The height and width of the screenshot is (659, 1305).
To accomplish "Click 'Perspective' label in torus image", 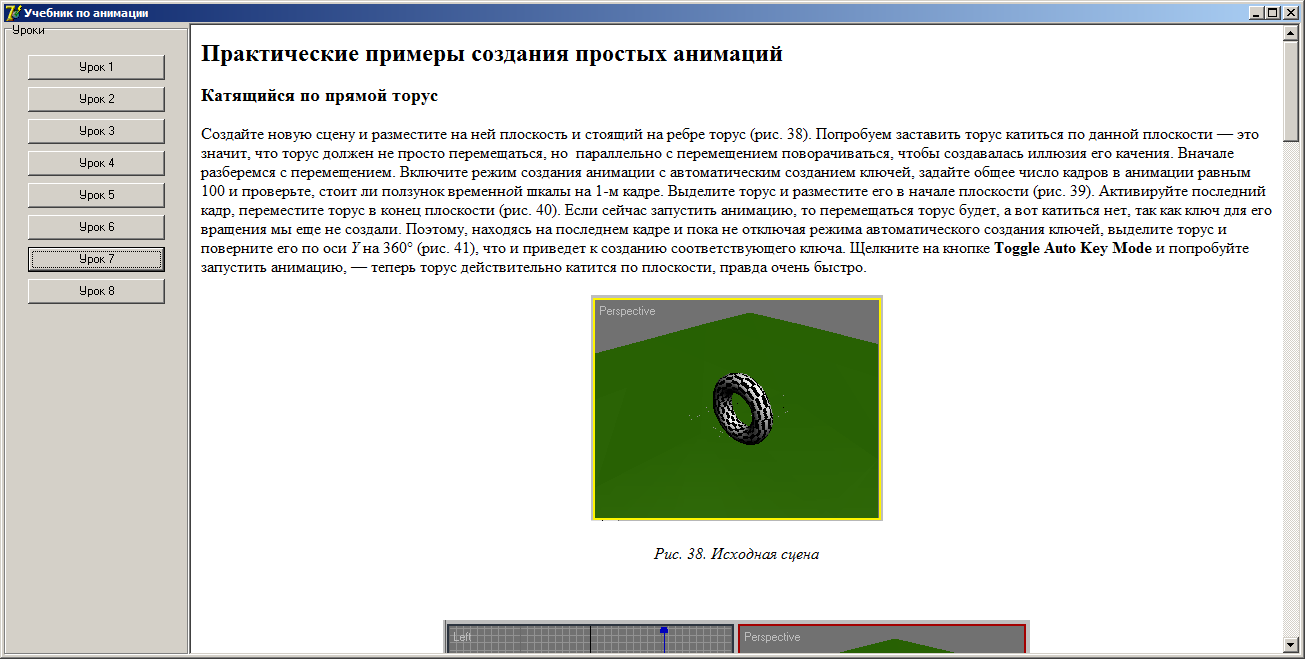I will point(627,311).
